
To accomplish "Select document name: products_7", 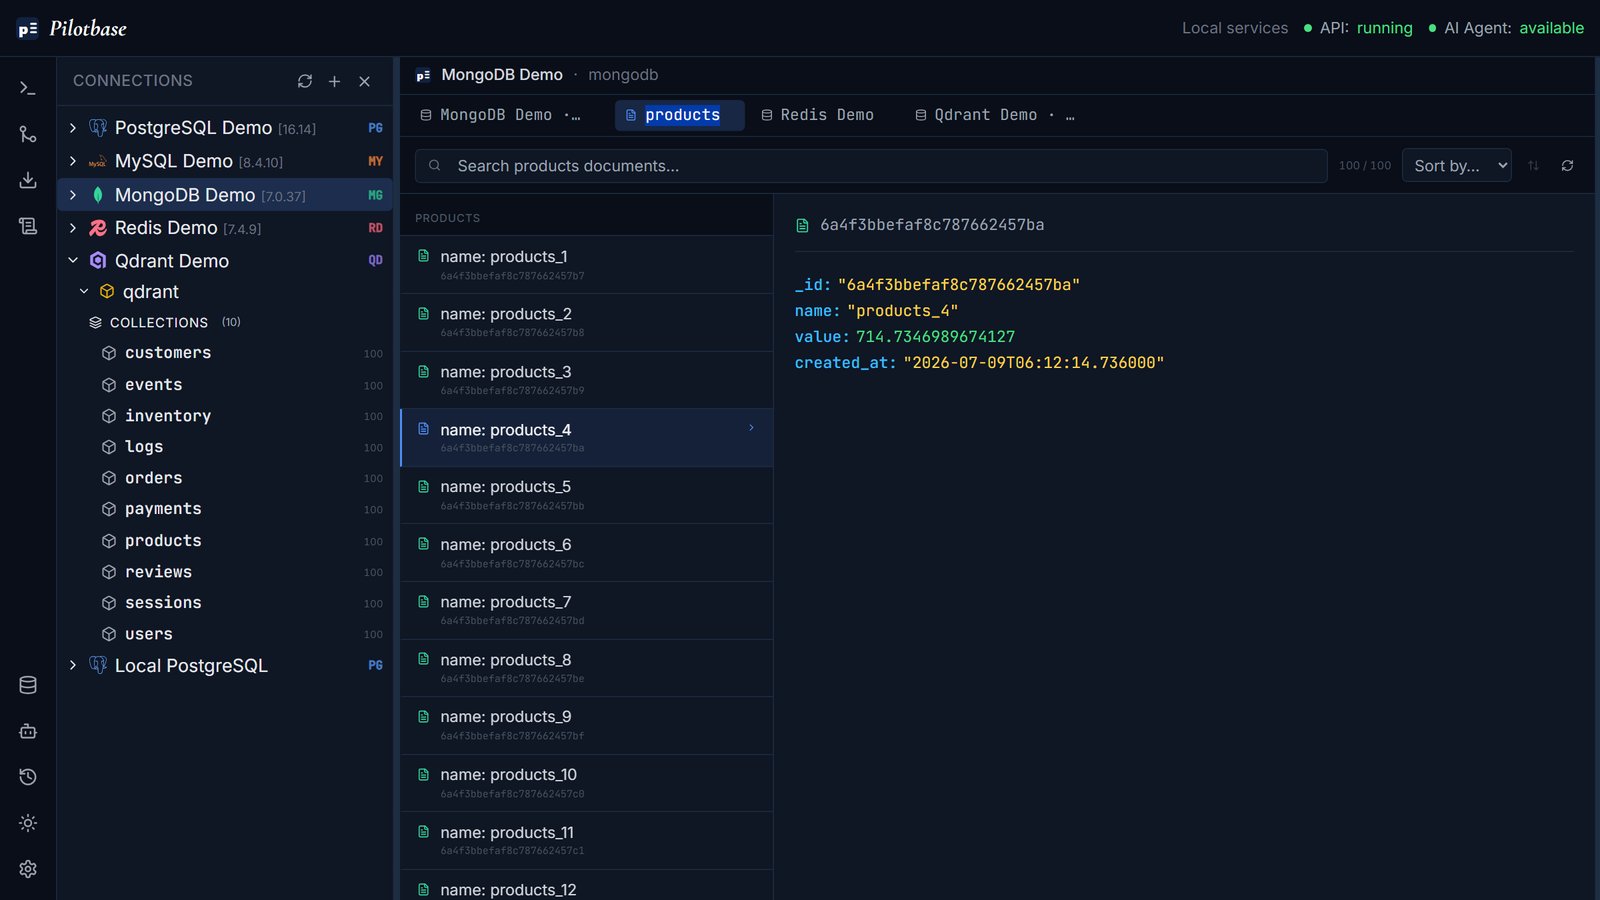I will (587, 610).
